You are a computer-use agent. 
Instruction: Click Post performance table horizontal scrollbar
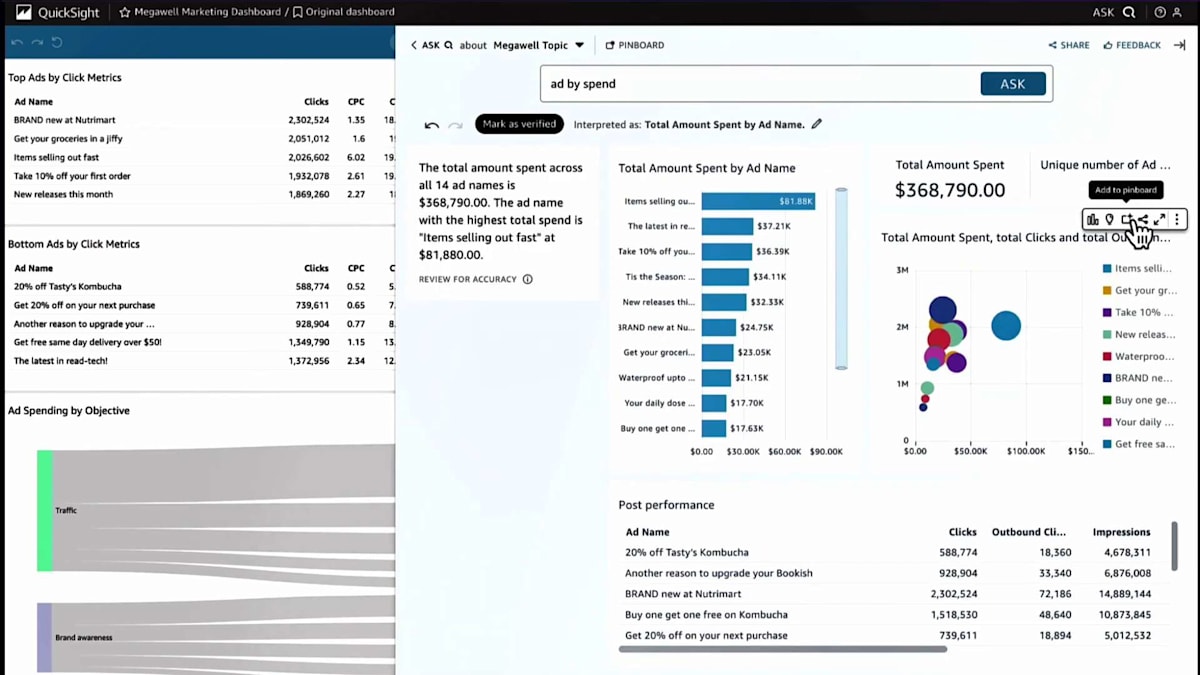click(x=782, y=649)
